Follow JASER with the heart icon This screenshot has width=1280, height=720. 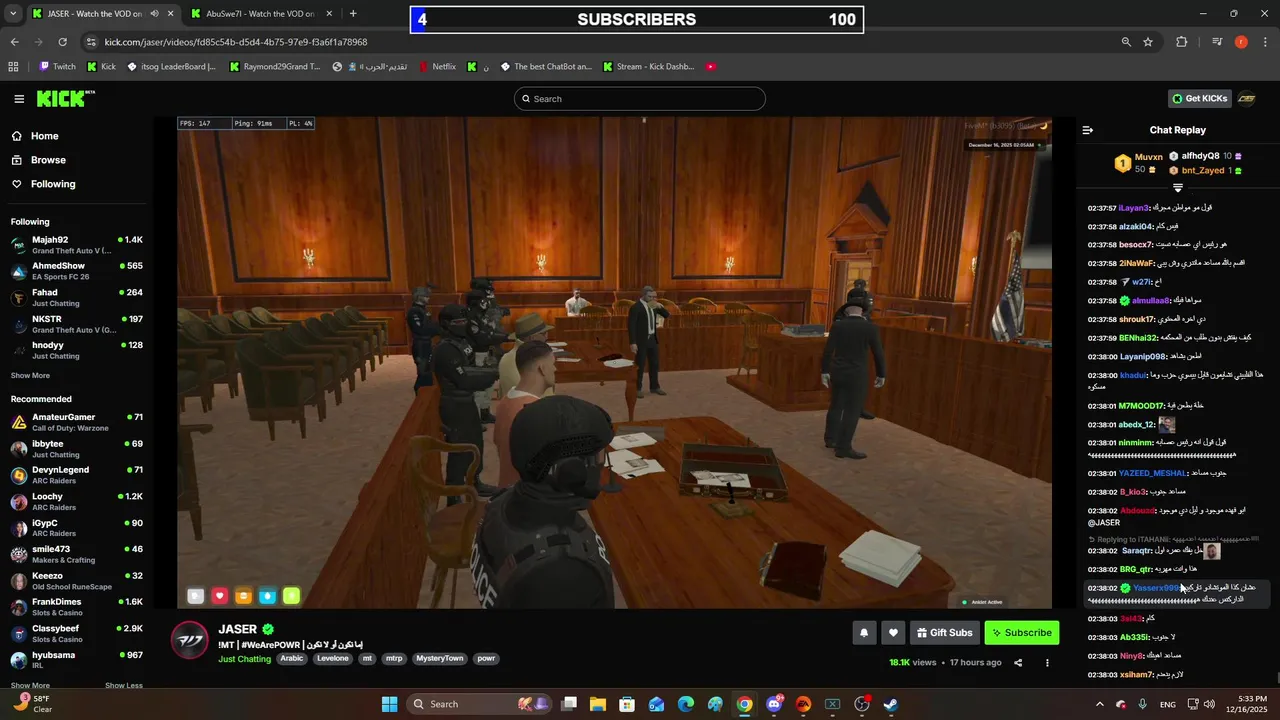[x=894, y=633]
